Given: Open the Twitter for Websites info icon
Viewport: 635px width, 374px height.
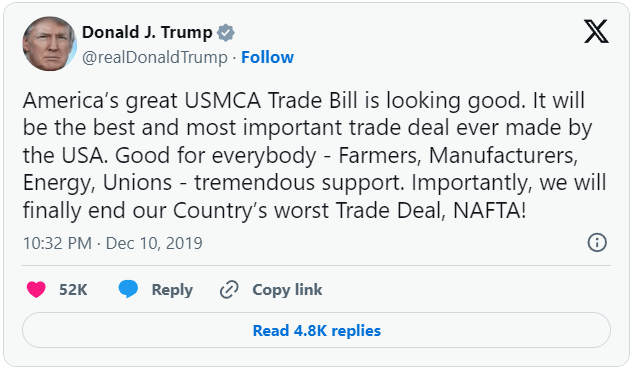Looking at the screenshot, I should click(x=597, y=243).
